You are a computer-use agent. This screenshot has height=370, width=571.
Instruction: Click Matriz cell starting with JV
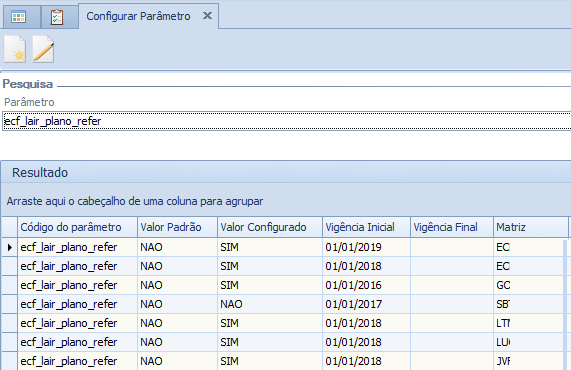pyautogui.click(x=528, y=361)
